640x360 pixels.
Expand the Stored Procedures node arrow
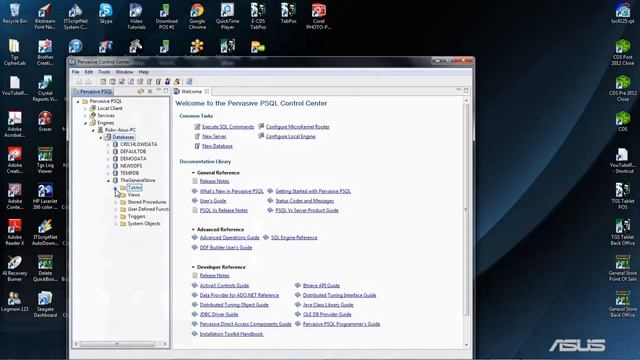116,202
